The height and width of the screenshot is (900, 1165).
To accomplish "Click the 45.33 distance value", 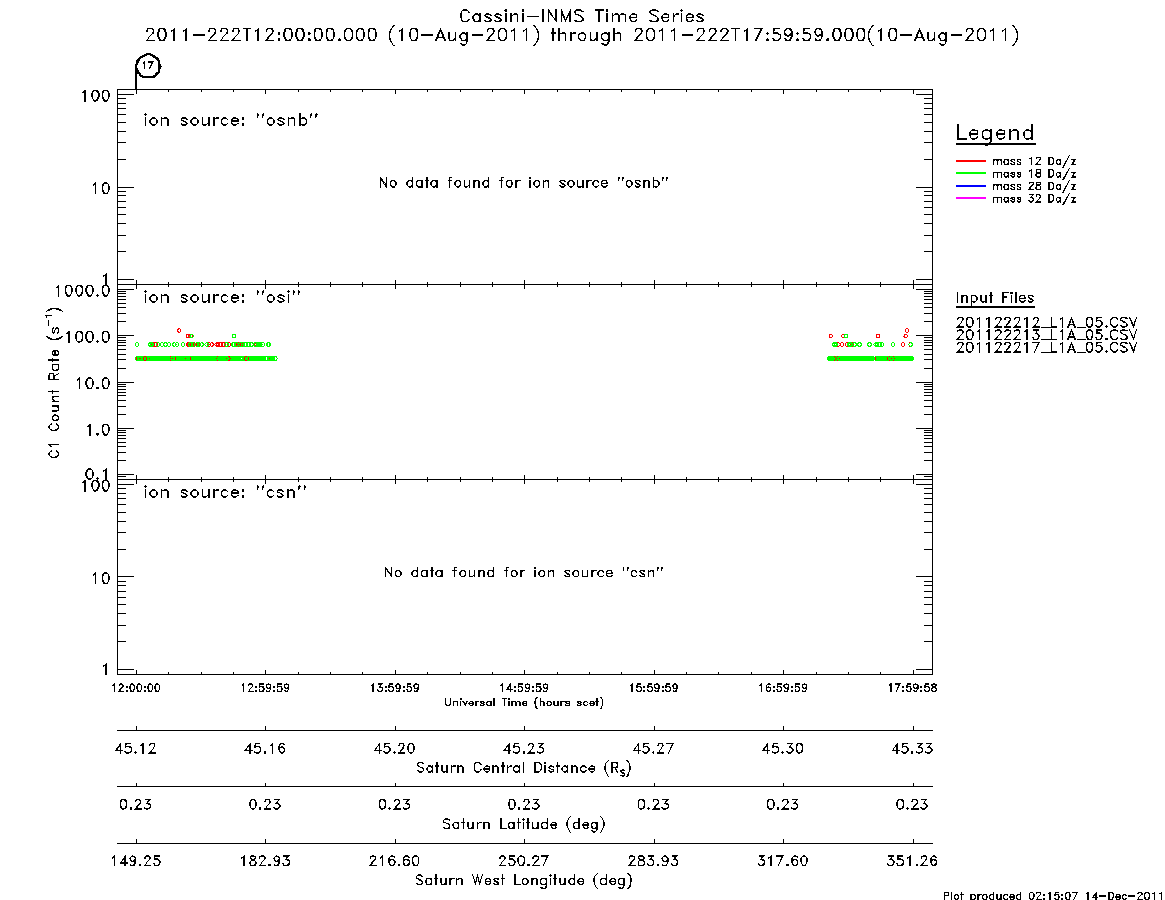I will coord(912,748).
